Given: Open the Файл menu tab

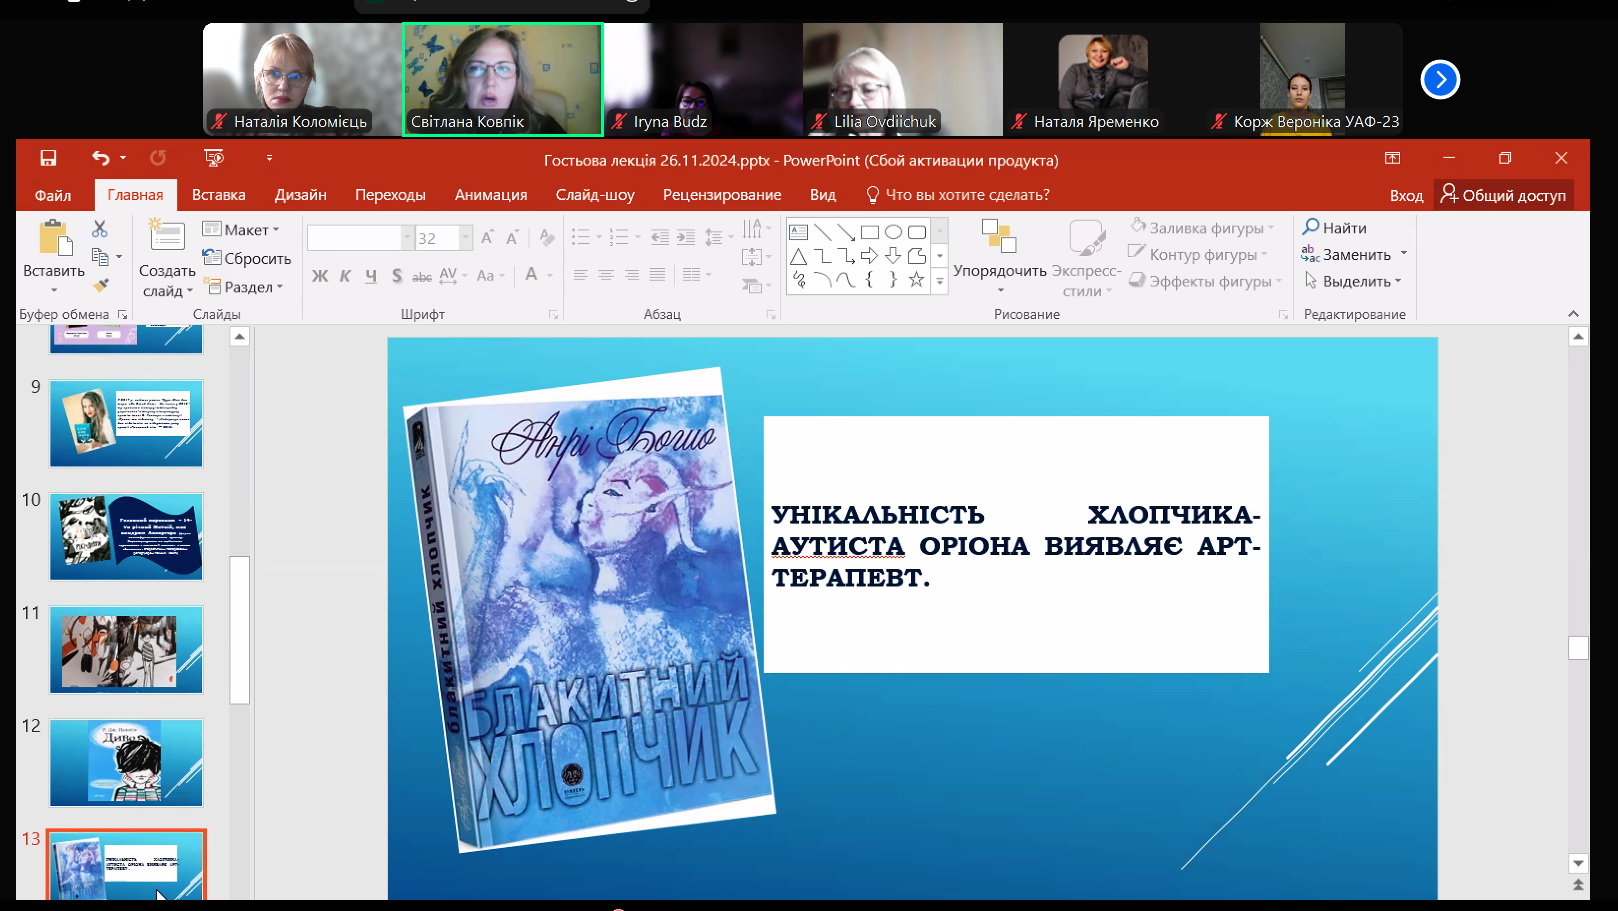Looking at the screenshot, I should click(53, 195).
